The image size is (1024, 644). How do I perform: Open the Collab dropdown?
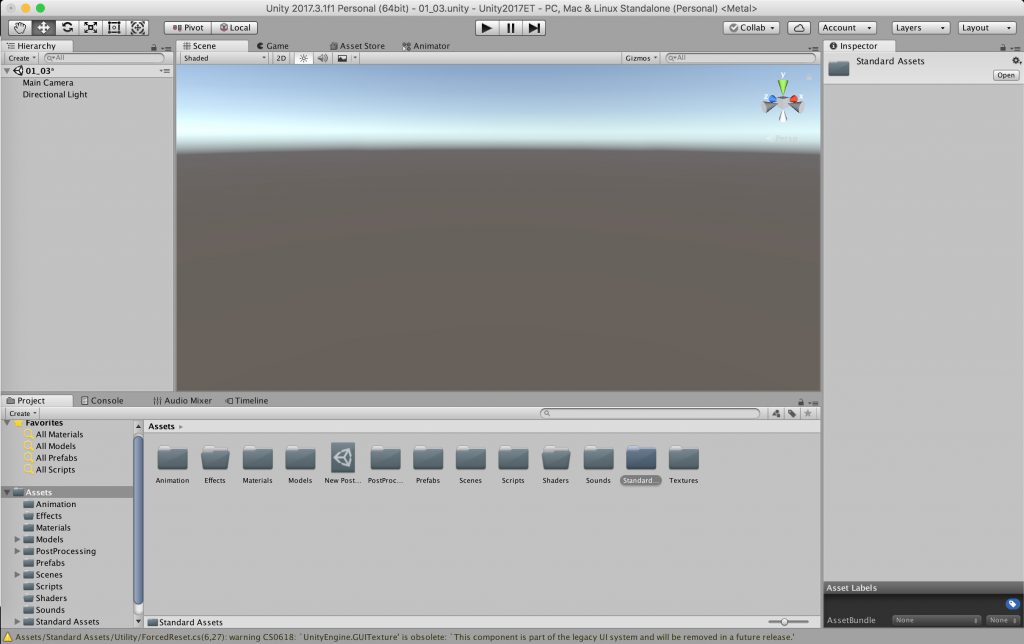[x=752, y=27]
